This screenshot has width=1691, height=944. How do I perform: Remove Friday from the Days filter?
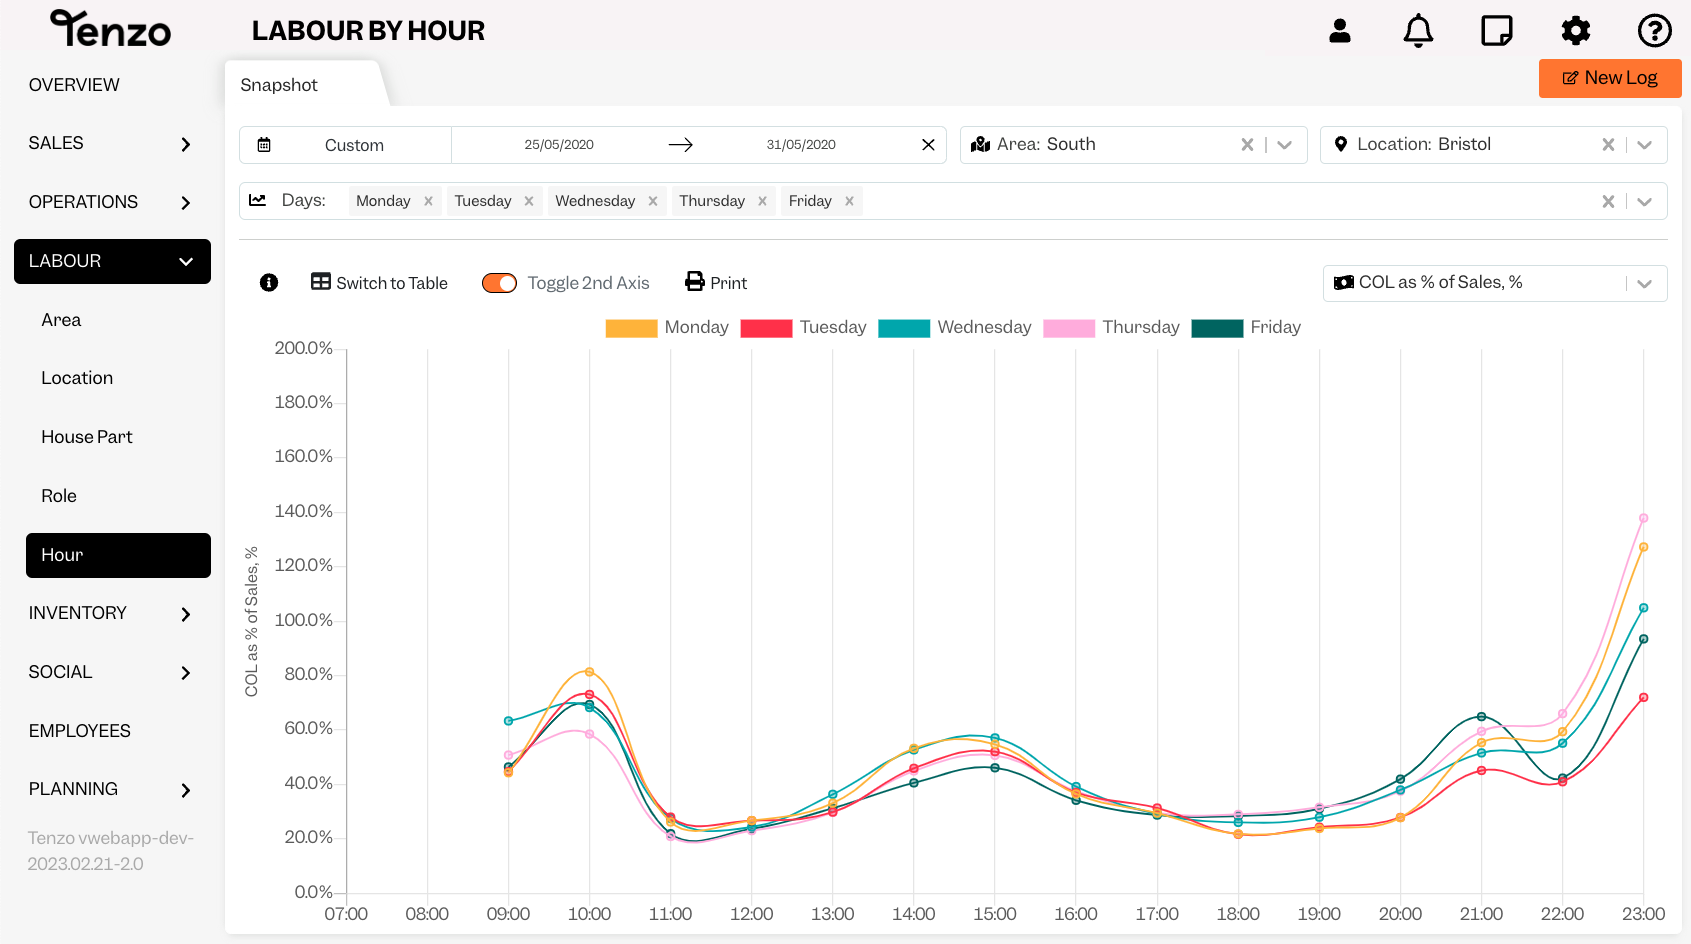click(x=849, y=201)
